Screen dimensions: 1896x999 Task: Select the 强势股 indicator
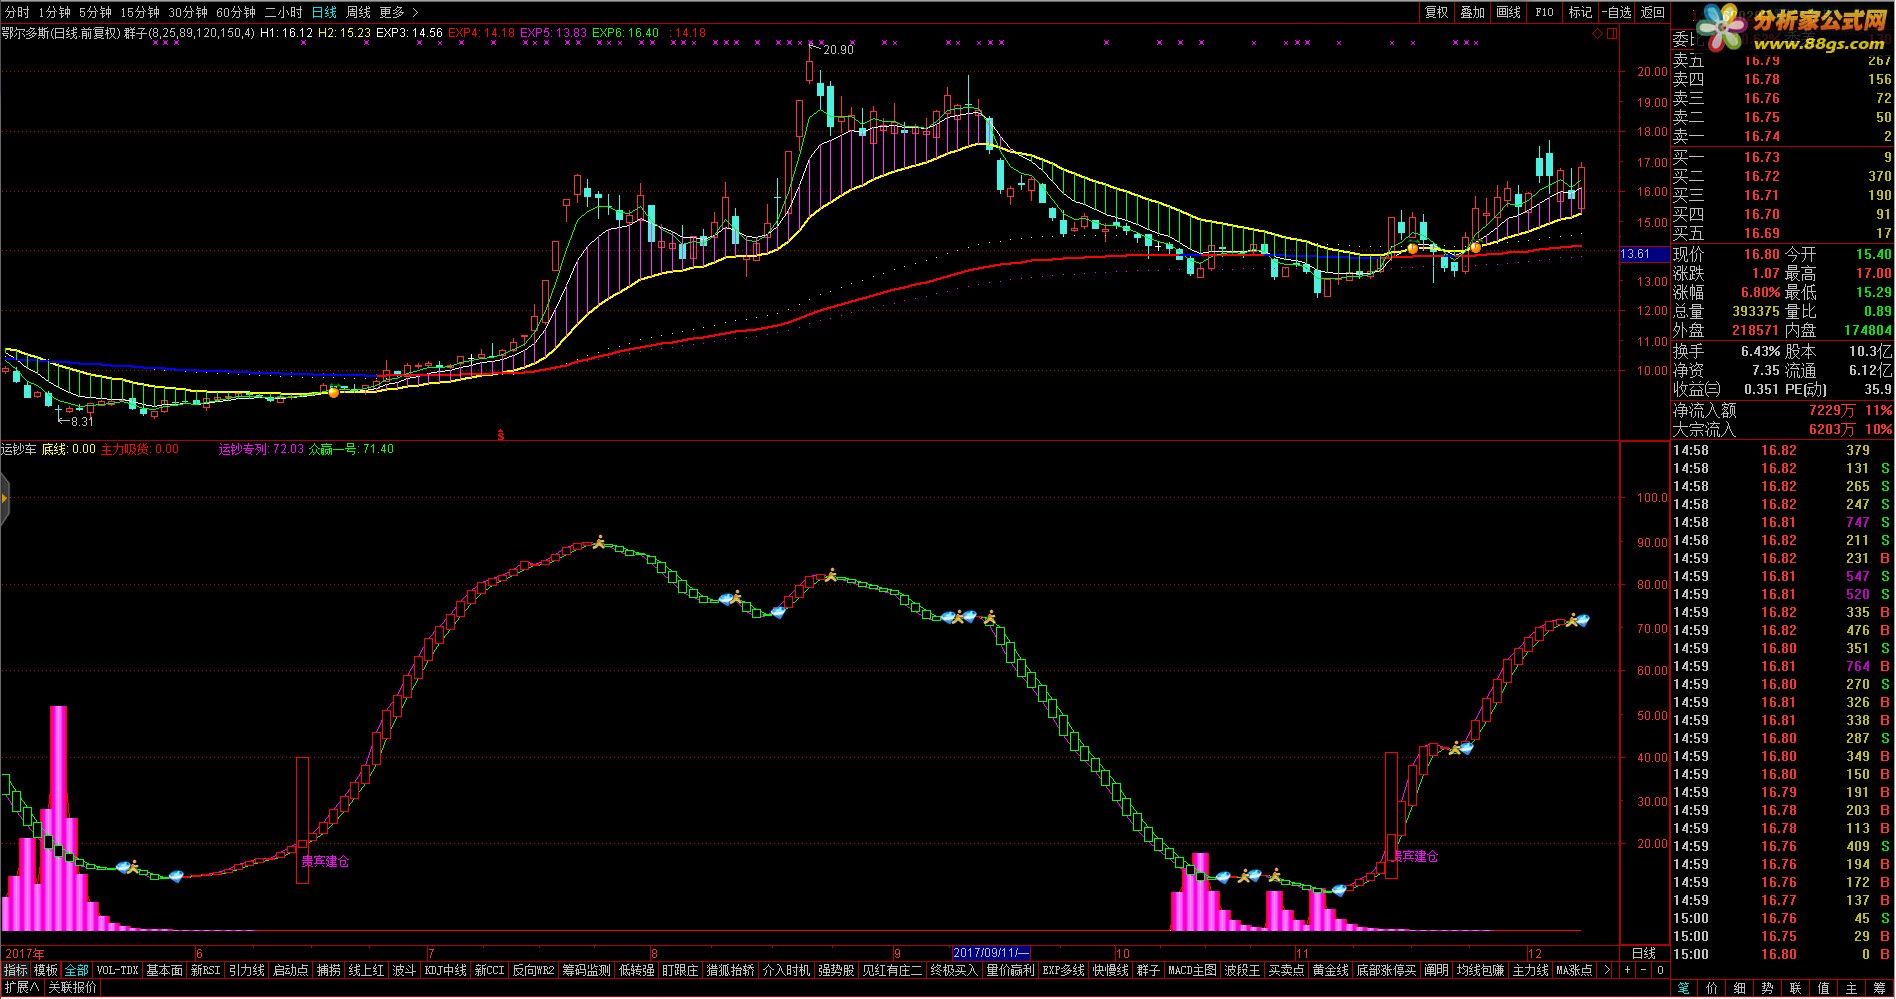tap(836, 970)
